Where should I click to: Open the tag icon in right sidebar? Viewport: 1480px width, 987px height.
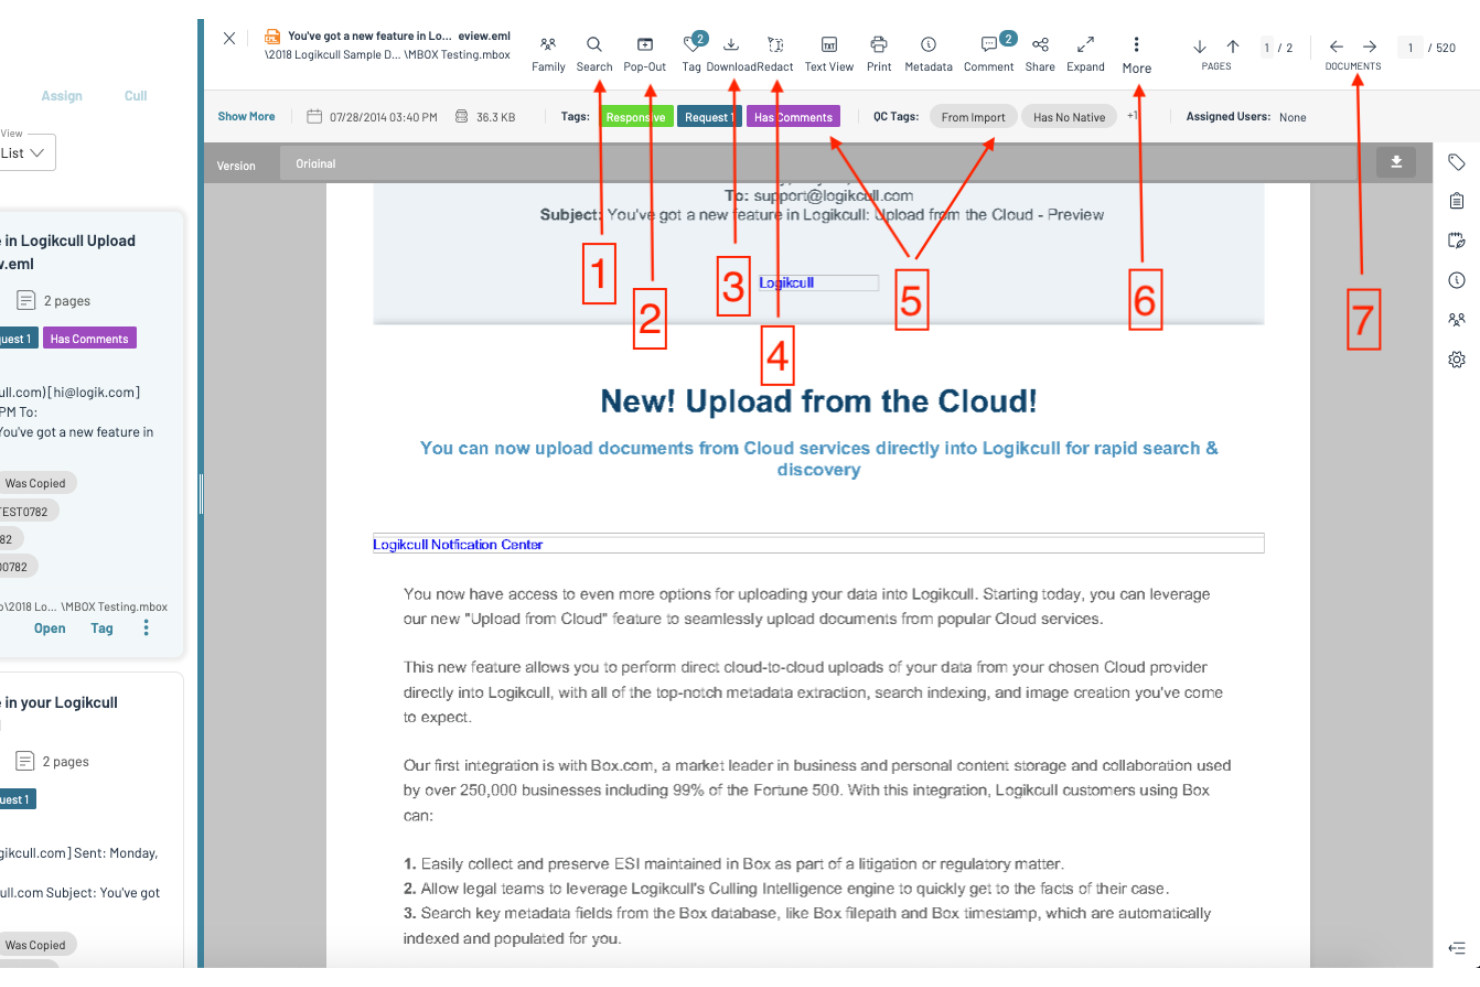point(1457,162)
